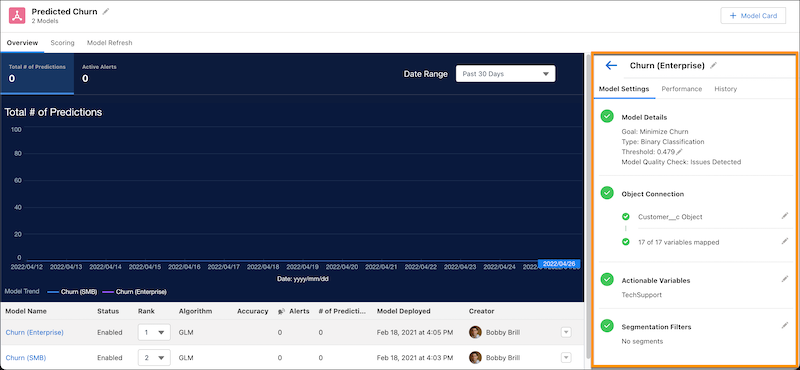
Task: Sort by Model Deployed column header
Action: click(404, 311)
